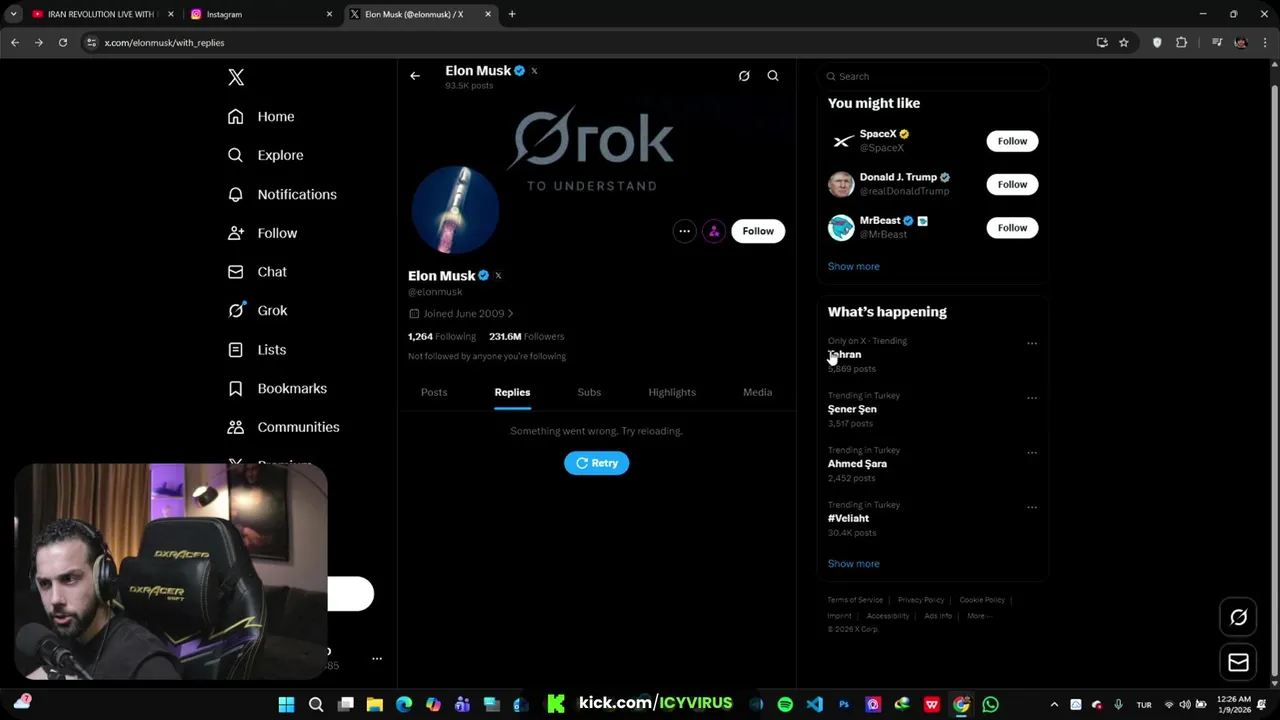Go to Home in sidebar
This screenshot has width=1280, height=720.
261,117
